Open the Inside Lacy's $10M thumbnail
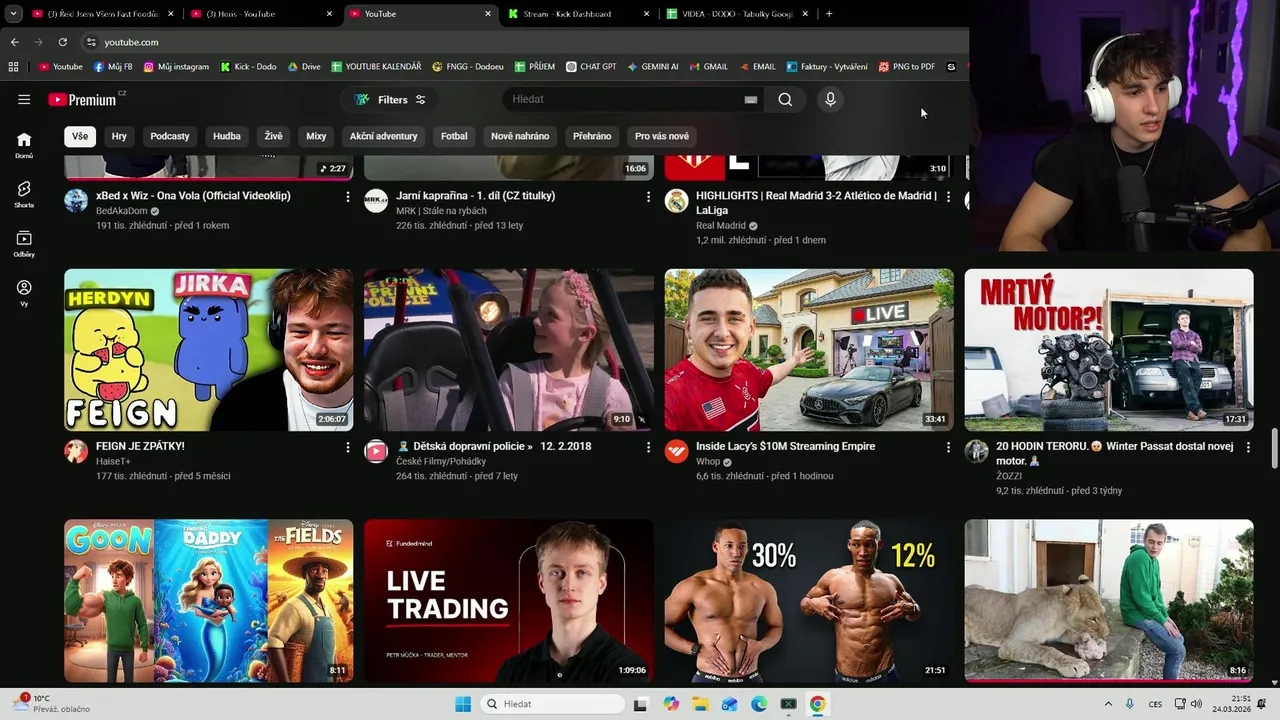This screenshot has height=720, width=1280. pos(809,350)
